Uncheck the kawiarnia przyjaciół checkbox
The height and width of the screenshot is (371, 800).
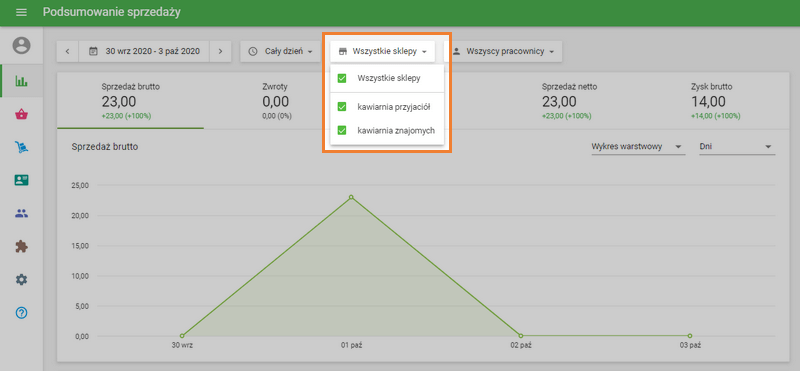pyautogui.click(x=342, y=107)
